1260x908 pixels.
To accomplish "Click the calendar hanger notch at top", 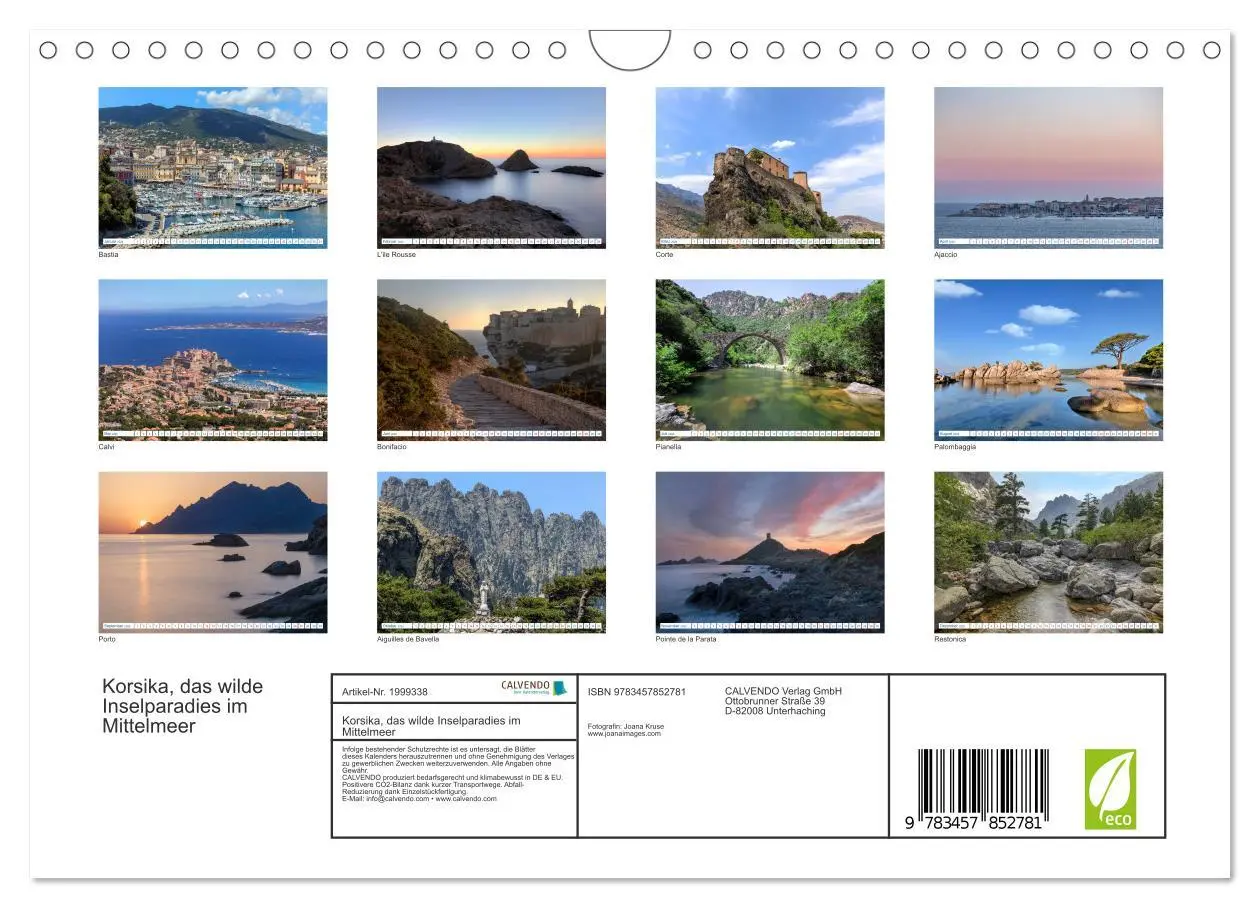I will [630, 50].
